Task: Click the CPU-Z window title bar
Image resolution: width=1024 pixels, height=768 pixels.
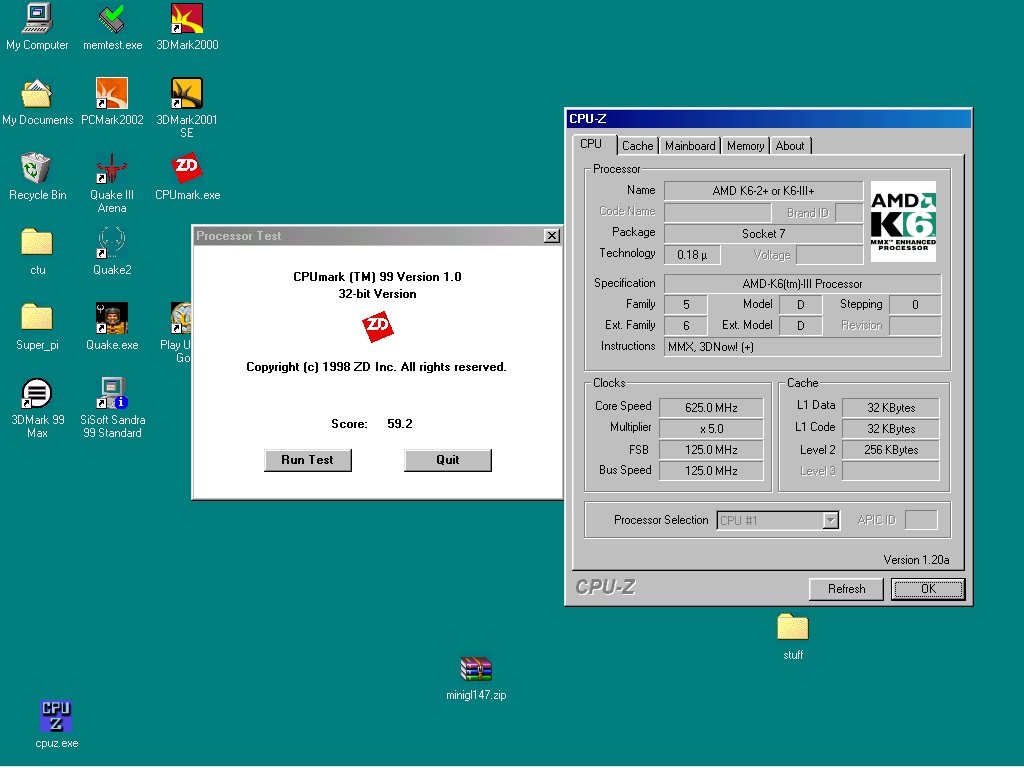Action: coord(769,118)
